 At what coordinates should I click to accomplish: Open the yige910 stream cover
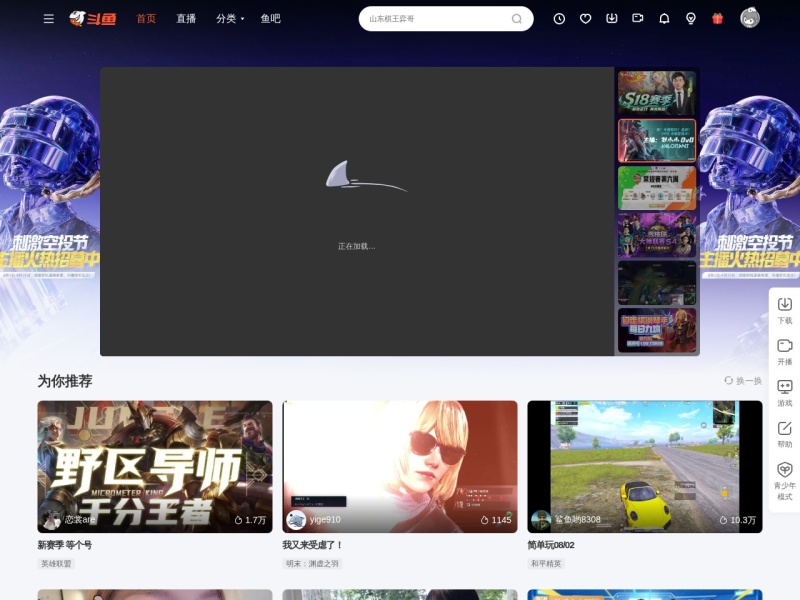[400, 466]
